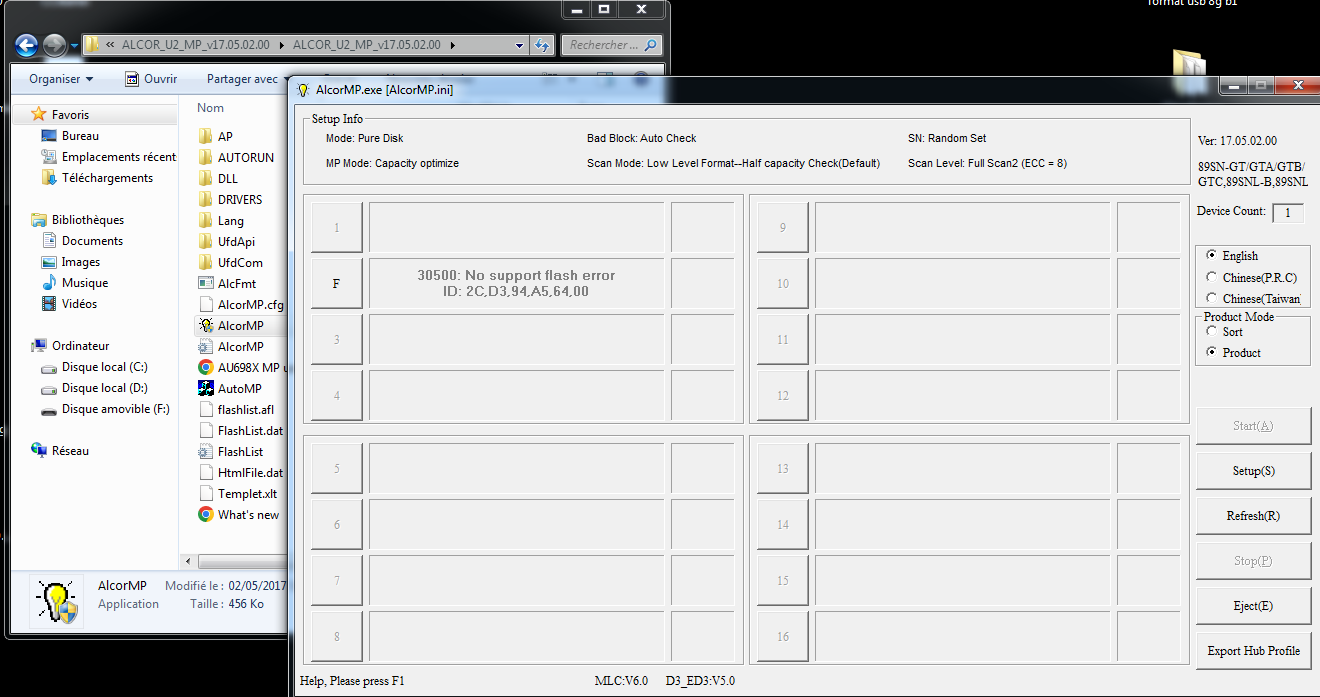Click the desktop folder icon behind AlcorMP window
Image resolution: width=1320 pixels, height=697 pixels.
coord(1188,62)
